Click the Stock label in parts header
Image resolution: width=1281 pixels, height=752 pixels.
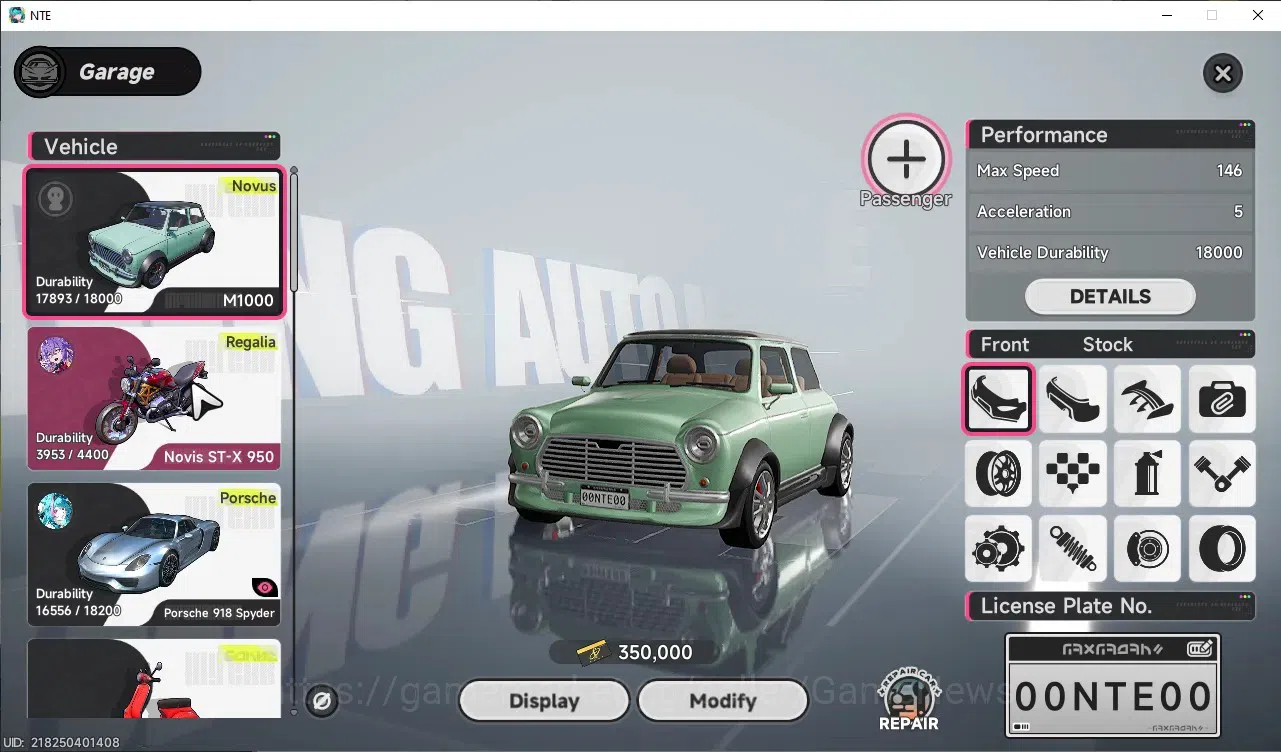pyautogui.click(x=1108, y=344)
